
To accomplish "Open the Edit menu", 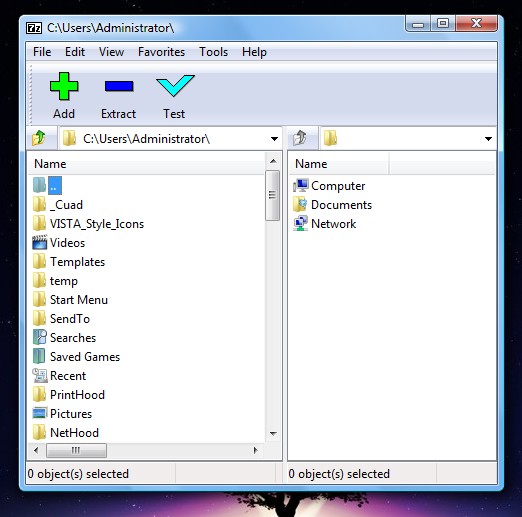I will (x=75, y=52).
